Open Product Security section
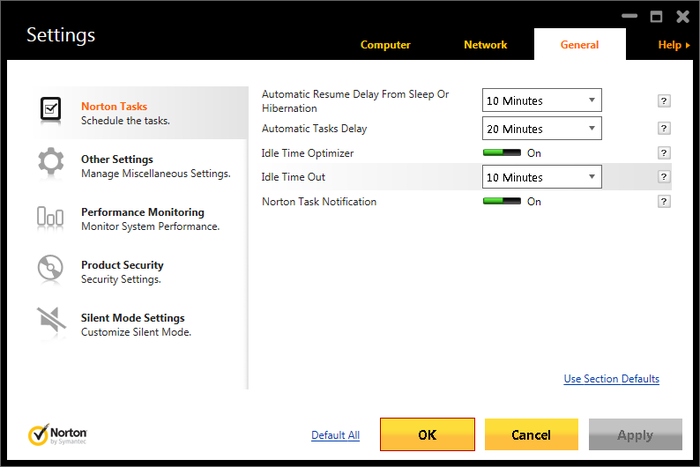 coord(141,271)
